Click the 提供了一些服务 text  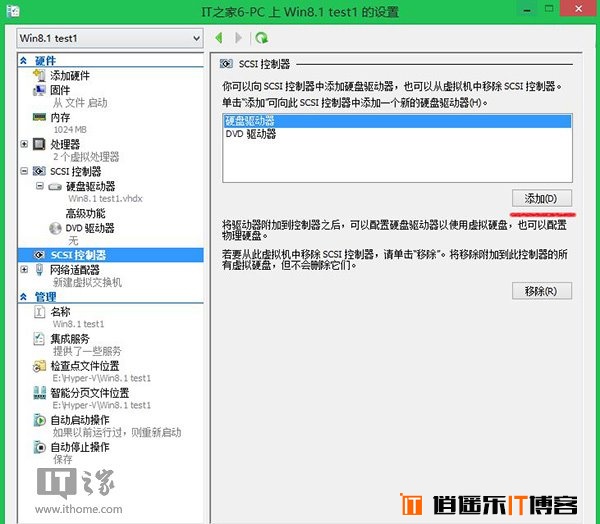pyautogui.click(x=87, y=351)
